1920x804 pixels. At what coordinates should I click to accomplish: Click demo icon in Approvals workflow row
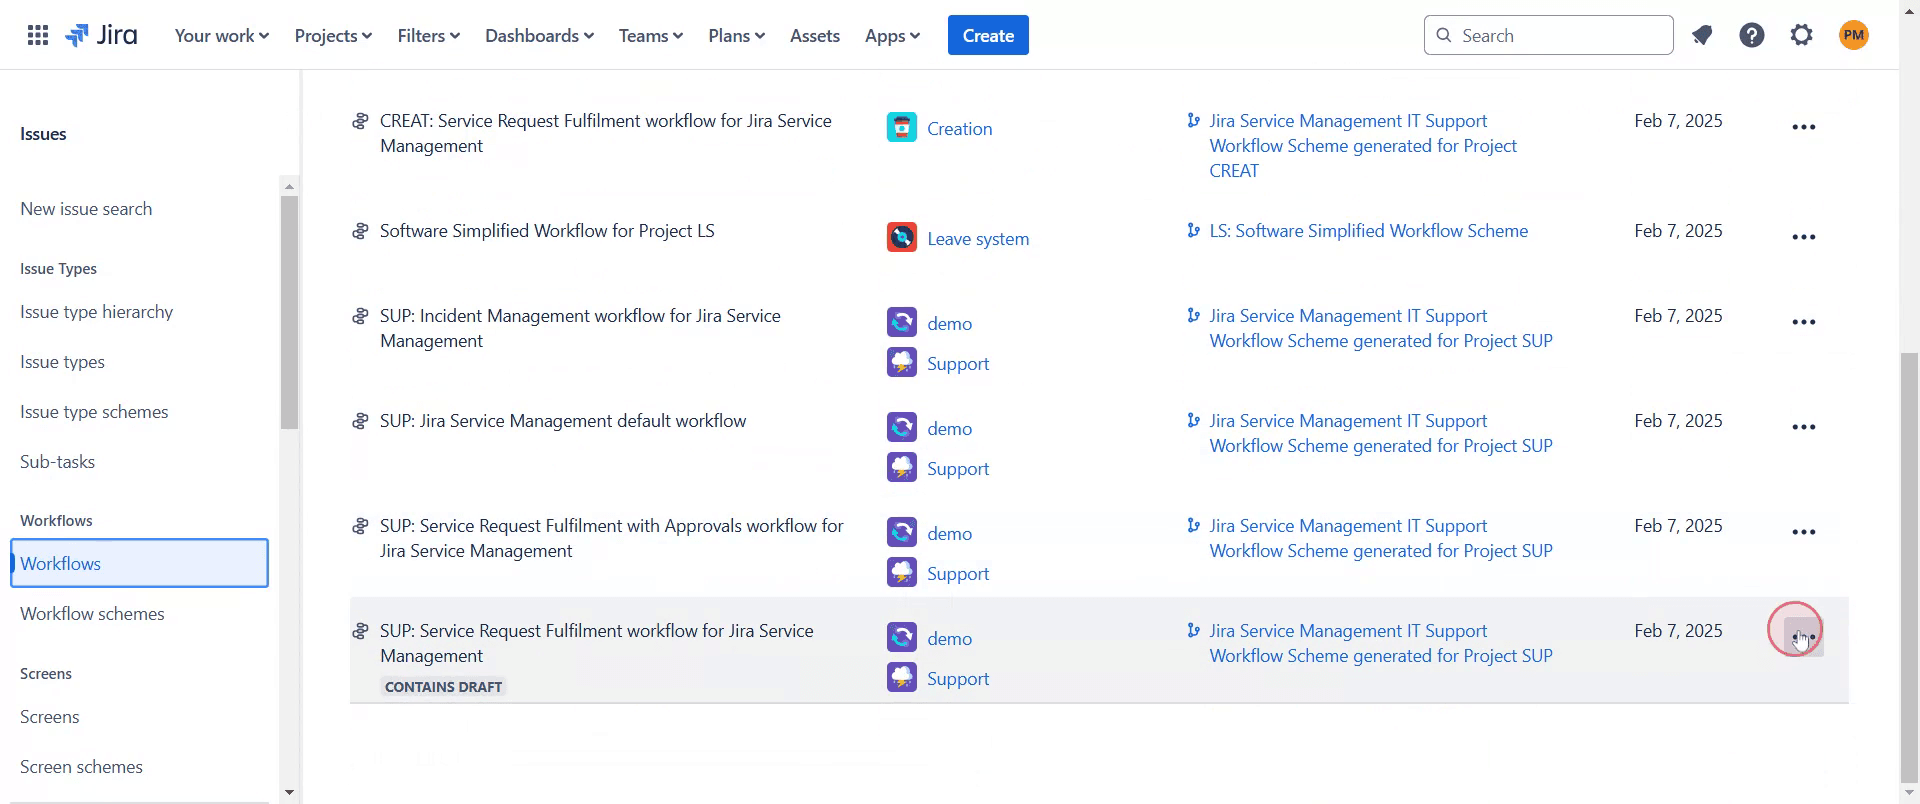pyautogui.click(x=902, y=532)
